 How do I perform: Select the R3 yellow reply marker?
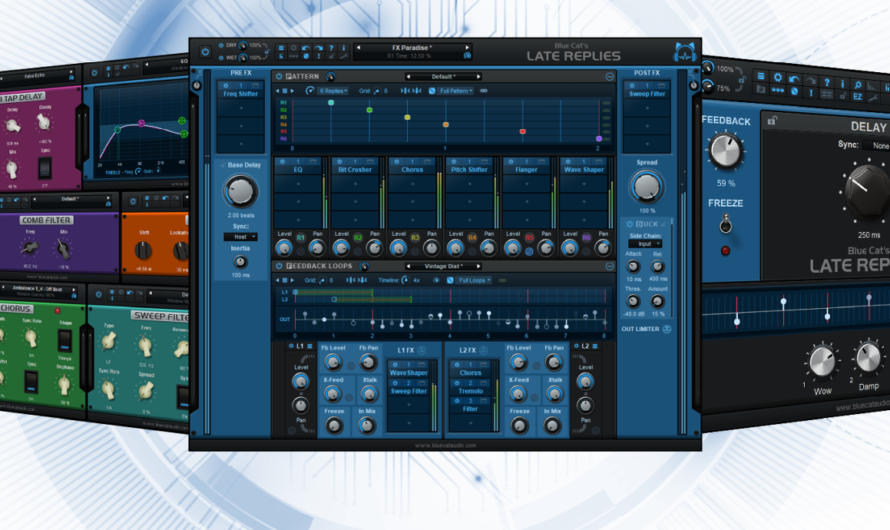coord(407,117)
